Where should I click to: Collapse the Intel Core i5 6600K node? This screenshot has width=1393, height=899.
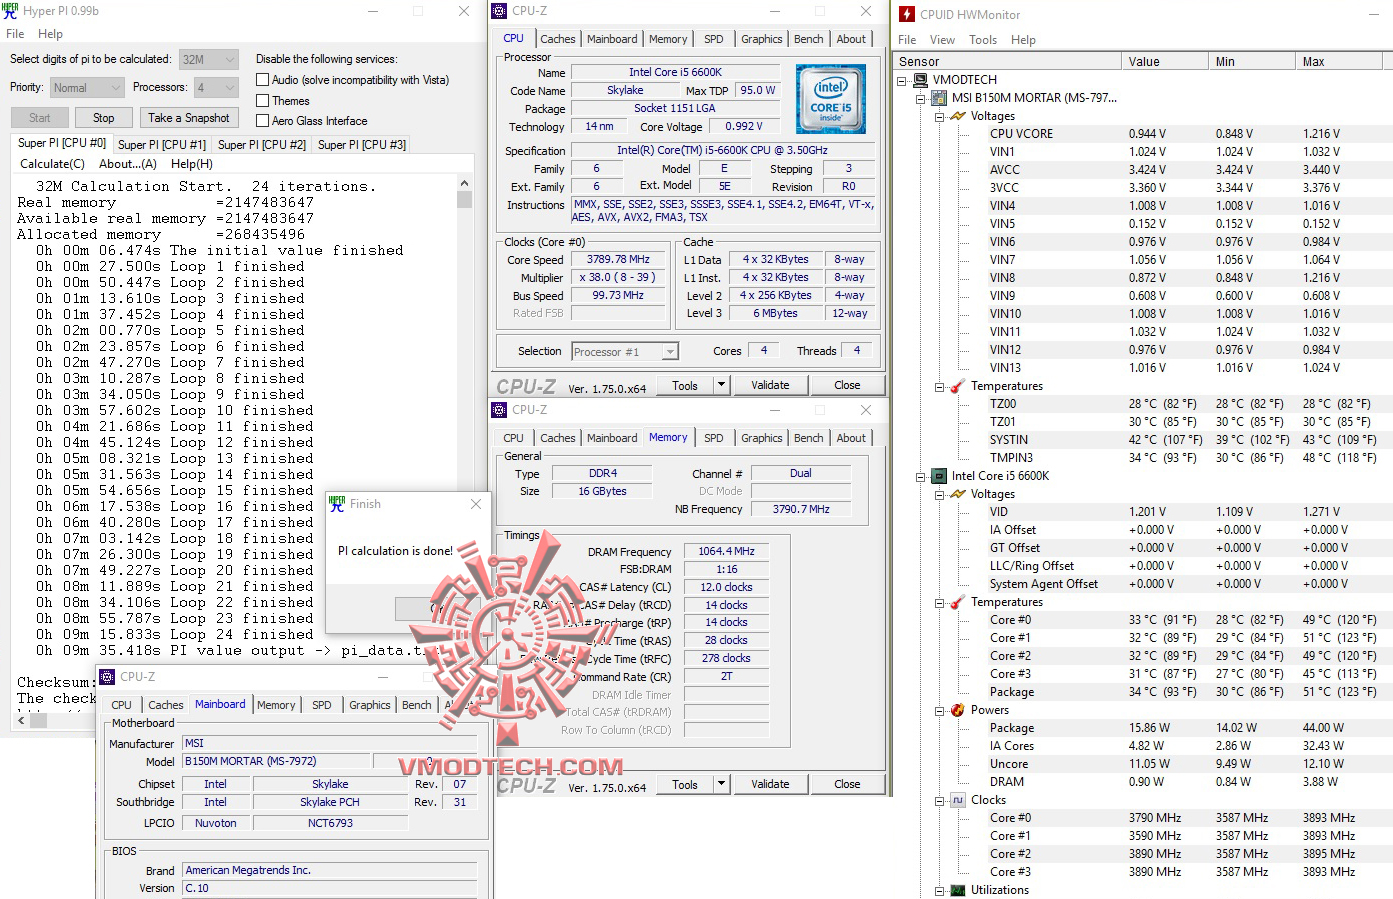point(921,476)
